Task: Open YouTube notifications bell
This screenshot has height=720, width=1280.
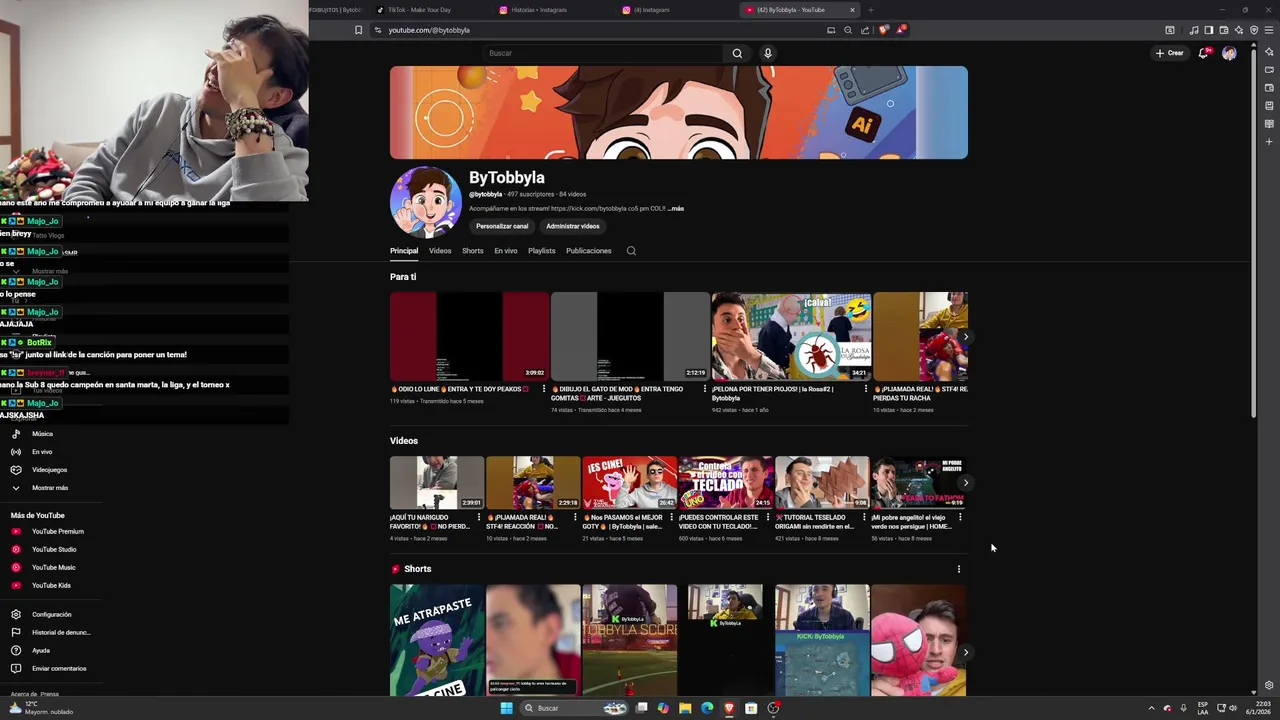Action: click(1203, 53)
